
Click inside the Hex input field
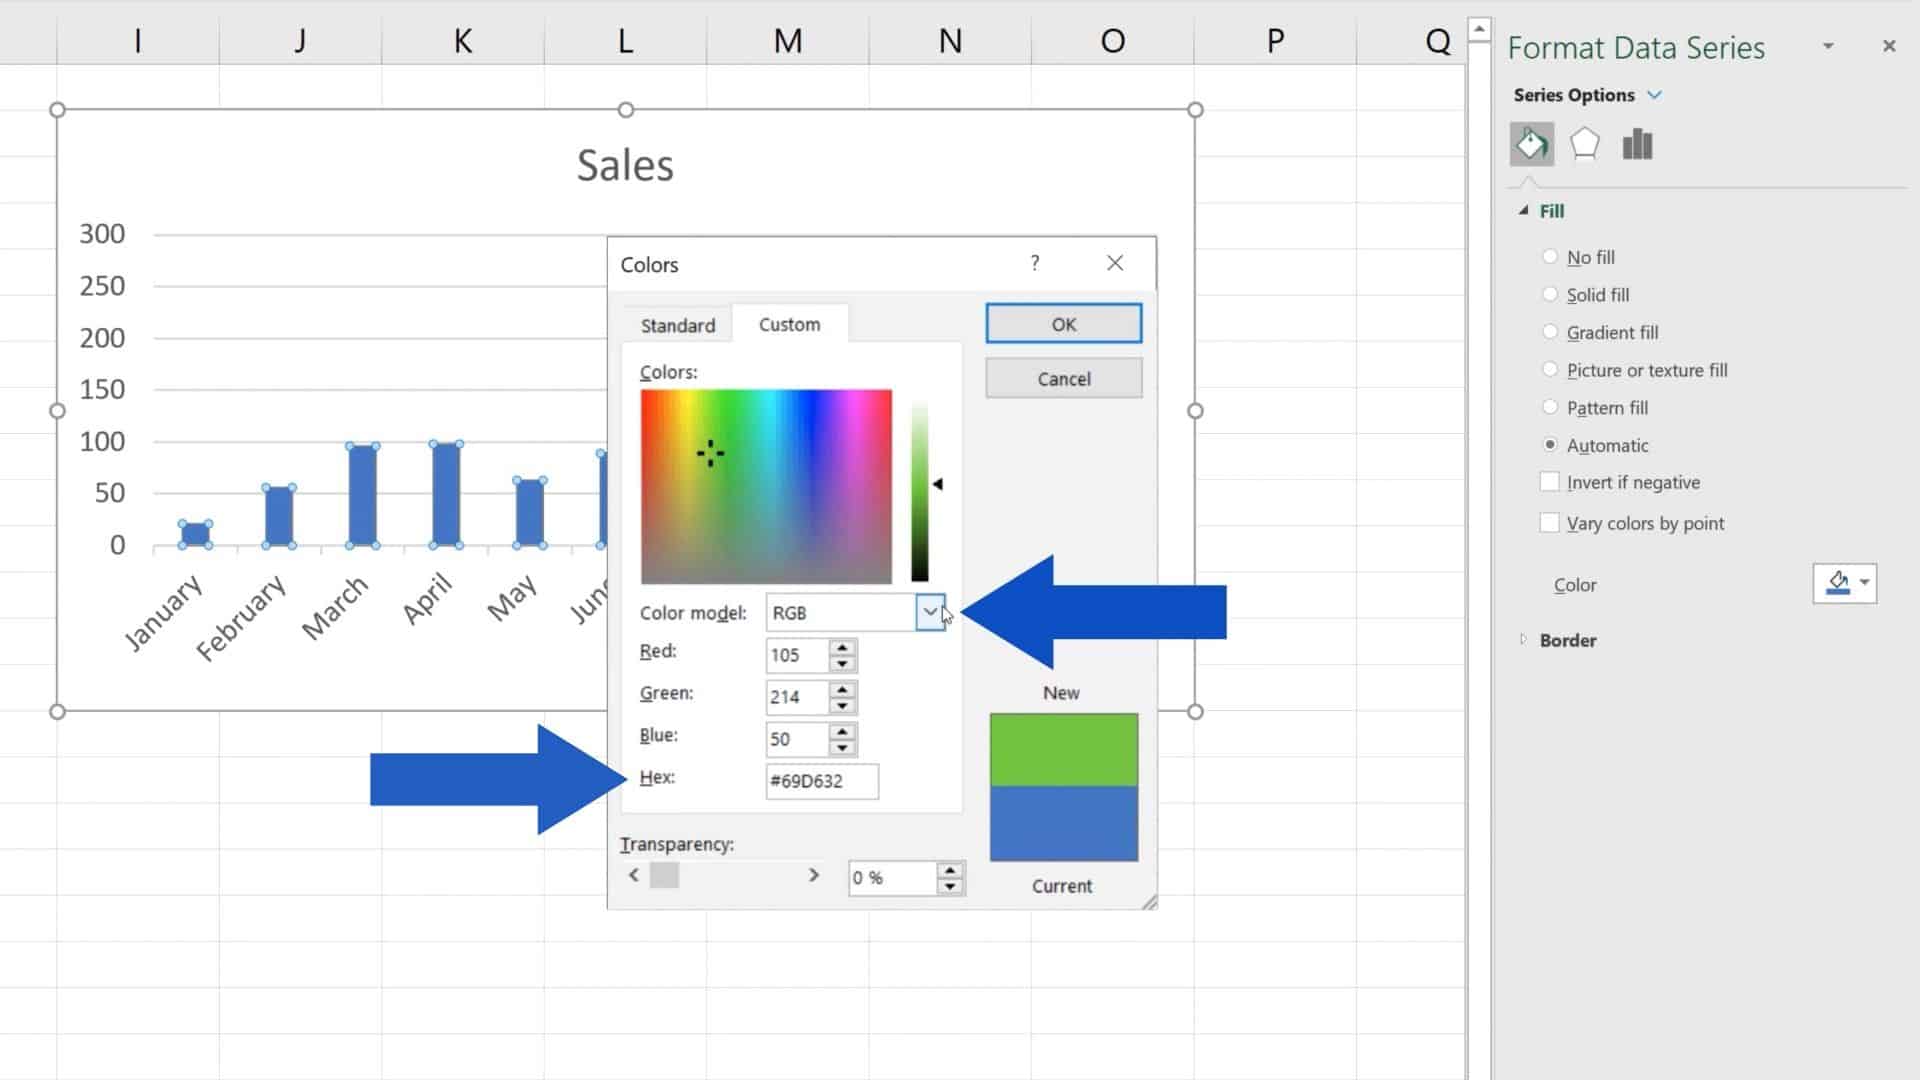820,781
